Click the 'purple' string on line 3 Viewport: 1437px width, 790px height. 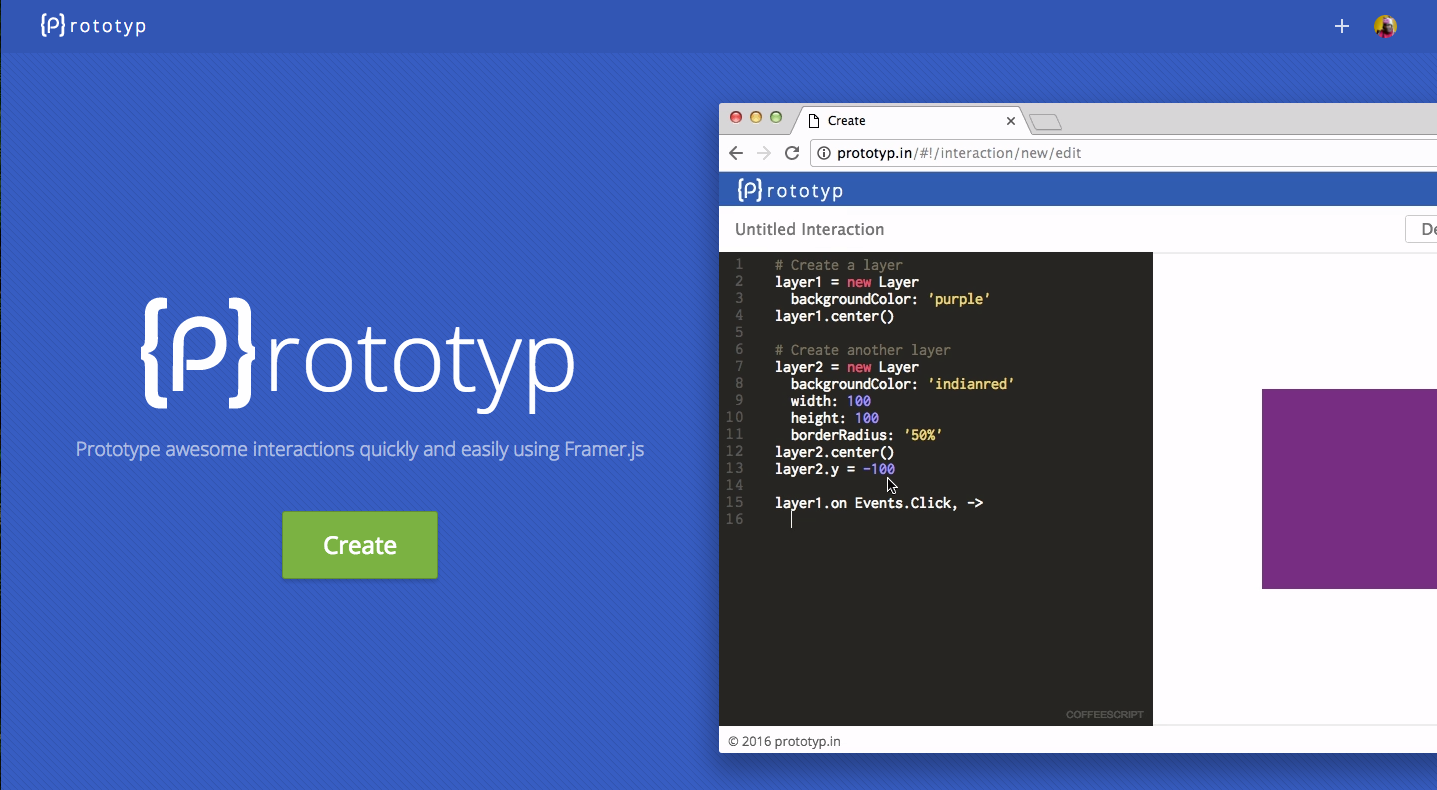958,298
